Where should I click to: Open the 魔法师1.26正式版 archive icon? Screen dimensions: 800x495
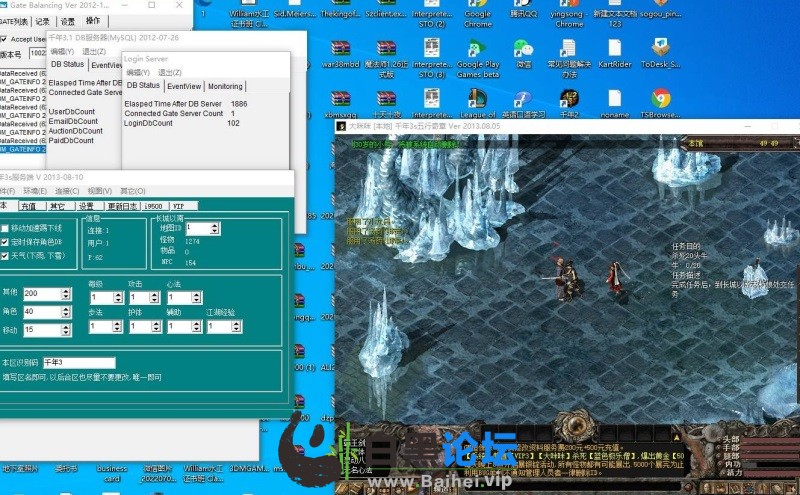pyautogui.click(x=386, y=58)
